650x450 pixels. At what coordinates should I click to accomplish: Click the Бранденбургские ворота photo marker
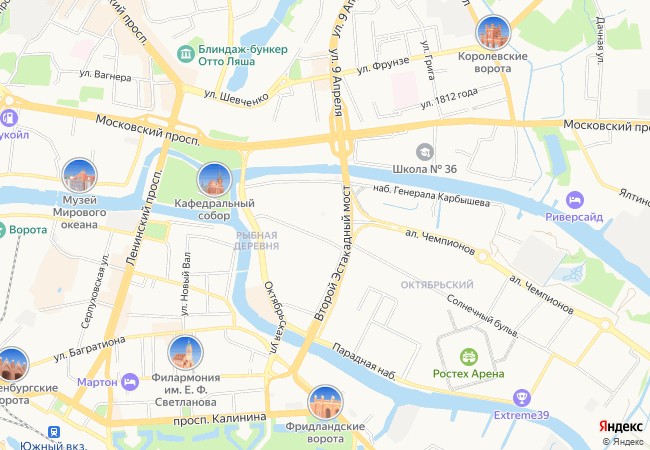pos(12,365)
